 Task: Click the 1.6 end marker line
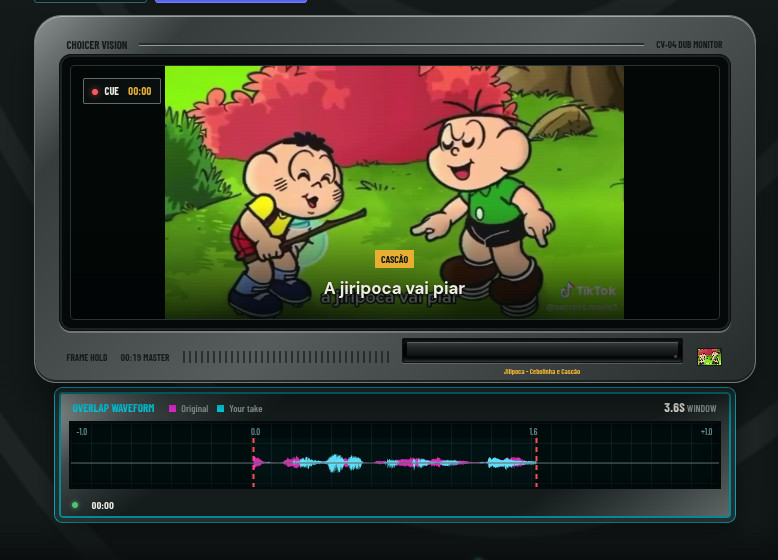click(536, 462)
